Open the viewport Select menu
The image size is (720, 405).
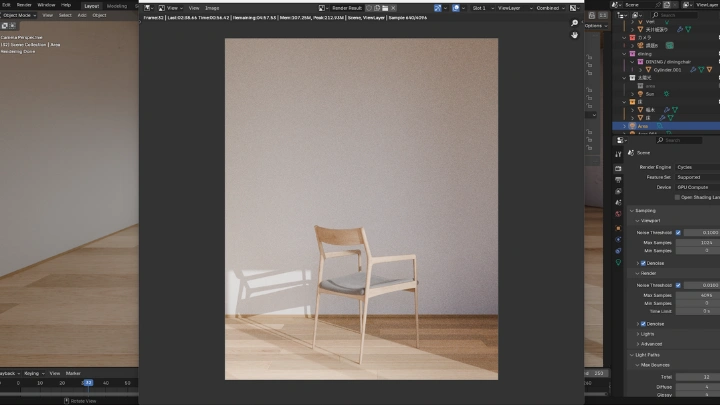65,15
